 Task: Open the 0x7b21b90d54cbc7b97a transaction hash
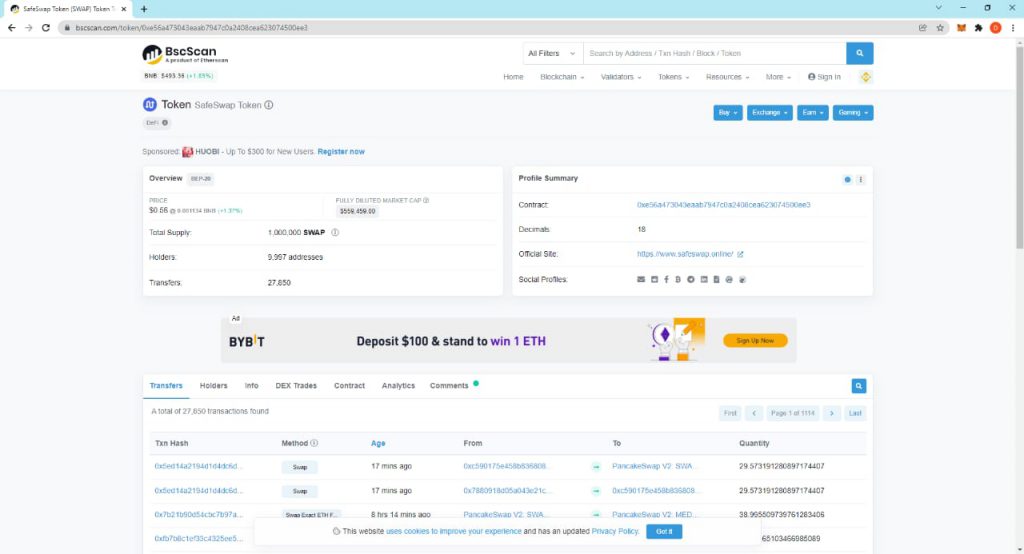tap(198, 515)
